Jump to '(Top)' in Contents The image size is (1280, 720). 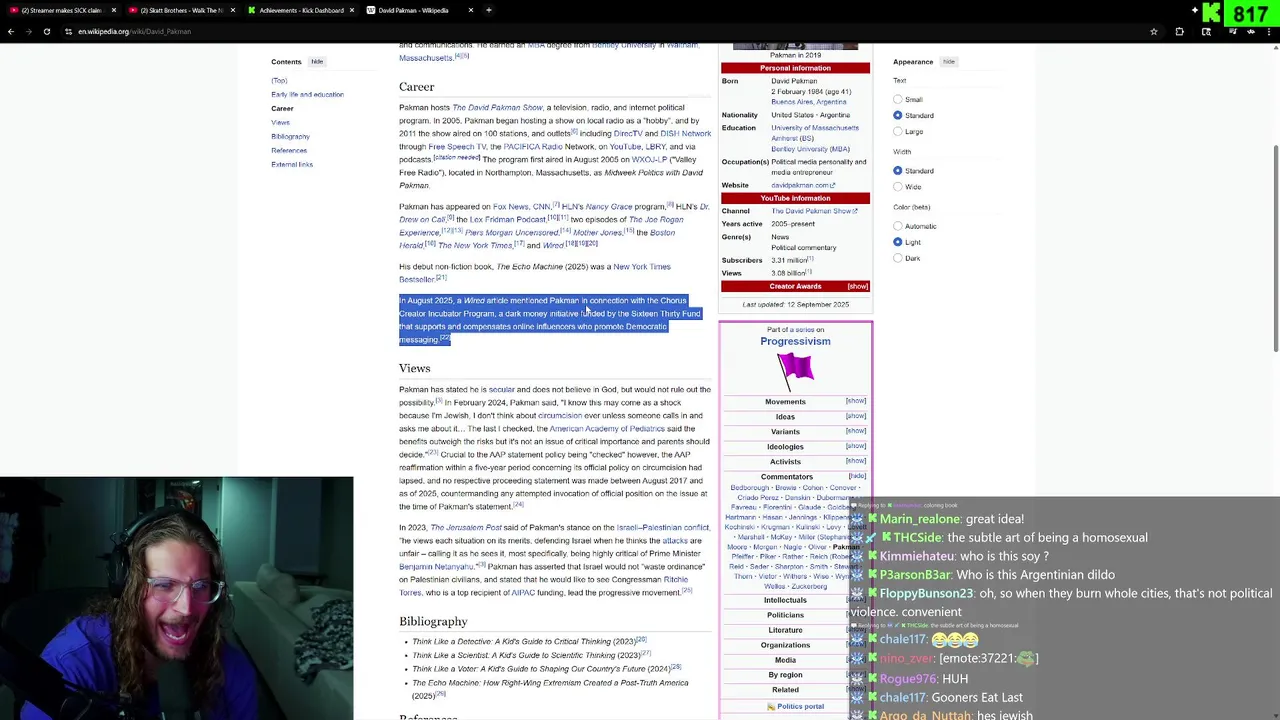click(279, 80)
